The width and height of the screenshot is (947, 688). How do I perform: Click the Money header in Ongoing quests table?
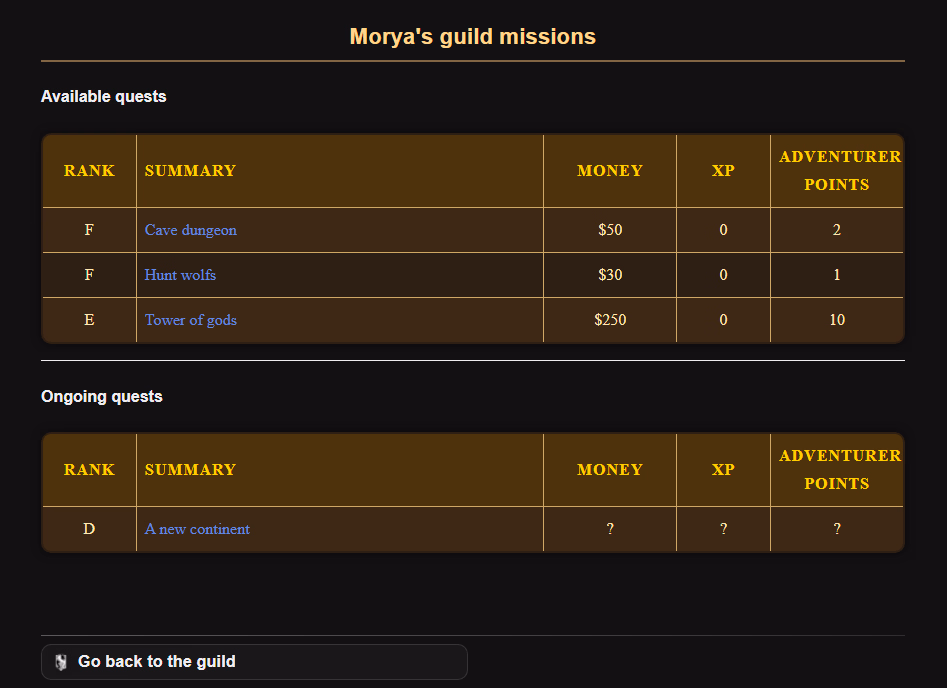click(x=609, y=470)
